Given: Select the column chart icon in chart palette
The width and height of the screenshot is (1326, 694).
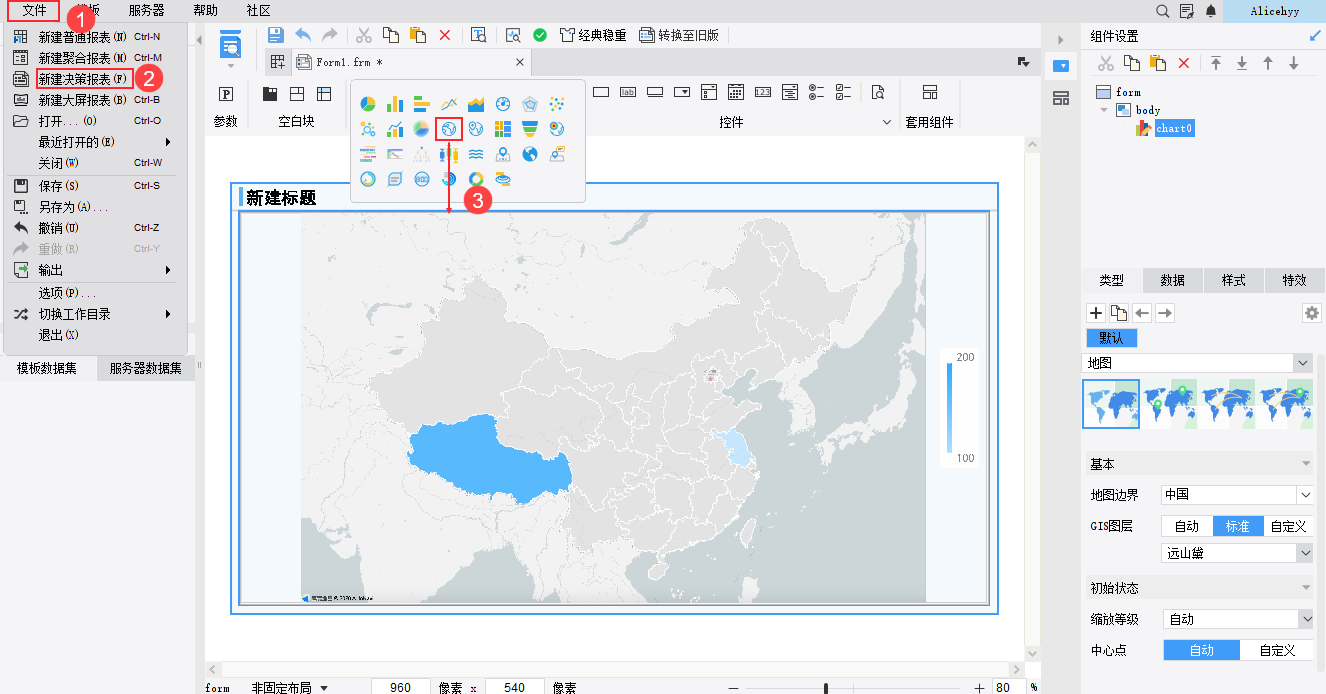Looking at the screenshot, I should point(395,104).
